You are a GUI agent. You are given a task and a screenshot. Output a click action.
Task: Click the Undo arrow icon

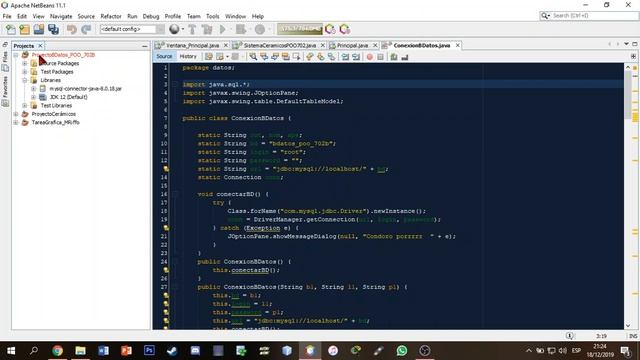[71, 29]
